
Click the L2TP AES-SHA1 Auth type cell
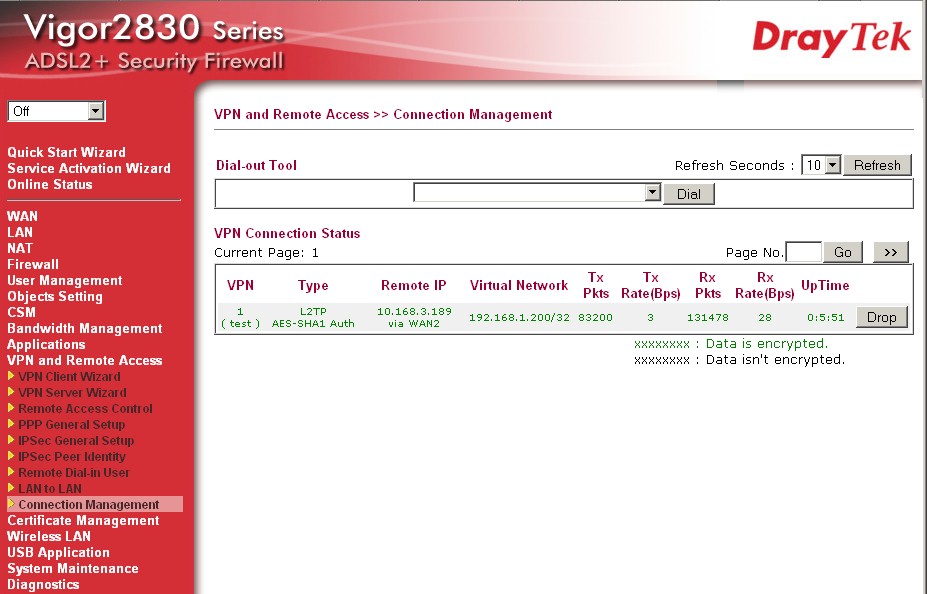(313, 317)
